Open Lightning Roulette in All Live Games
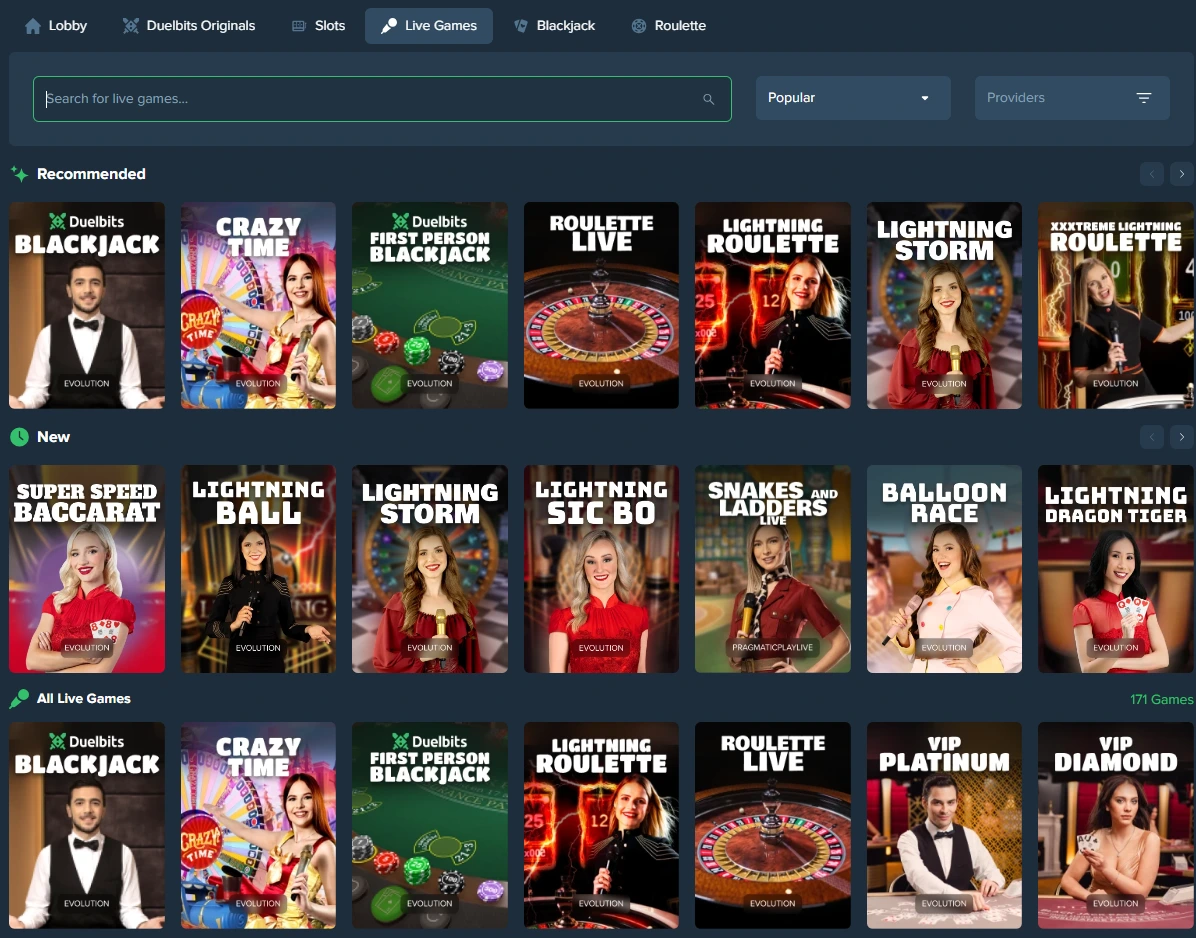 (601, 825)
